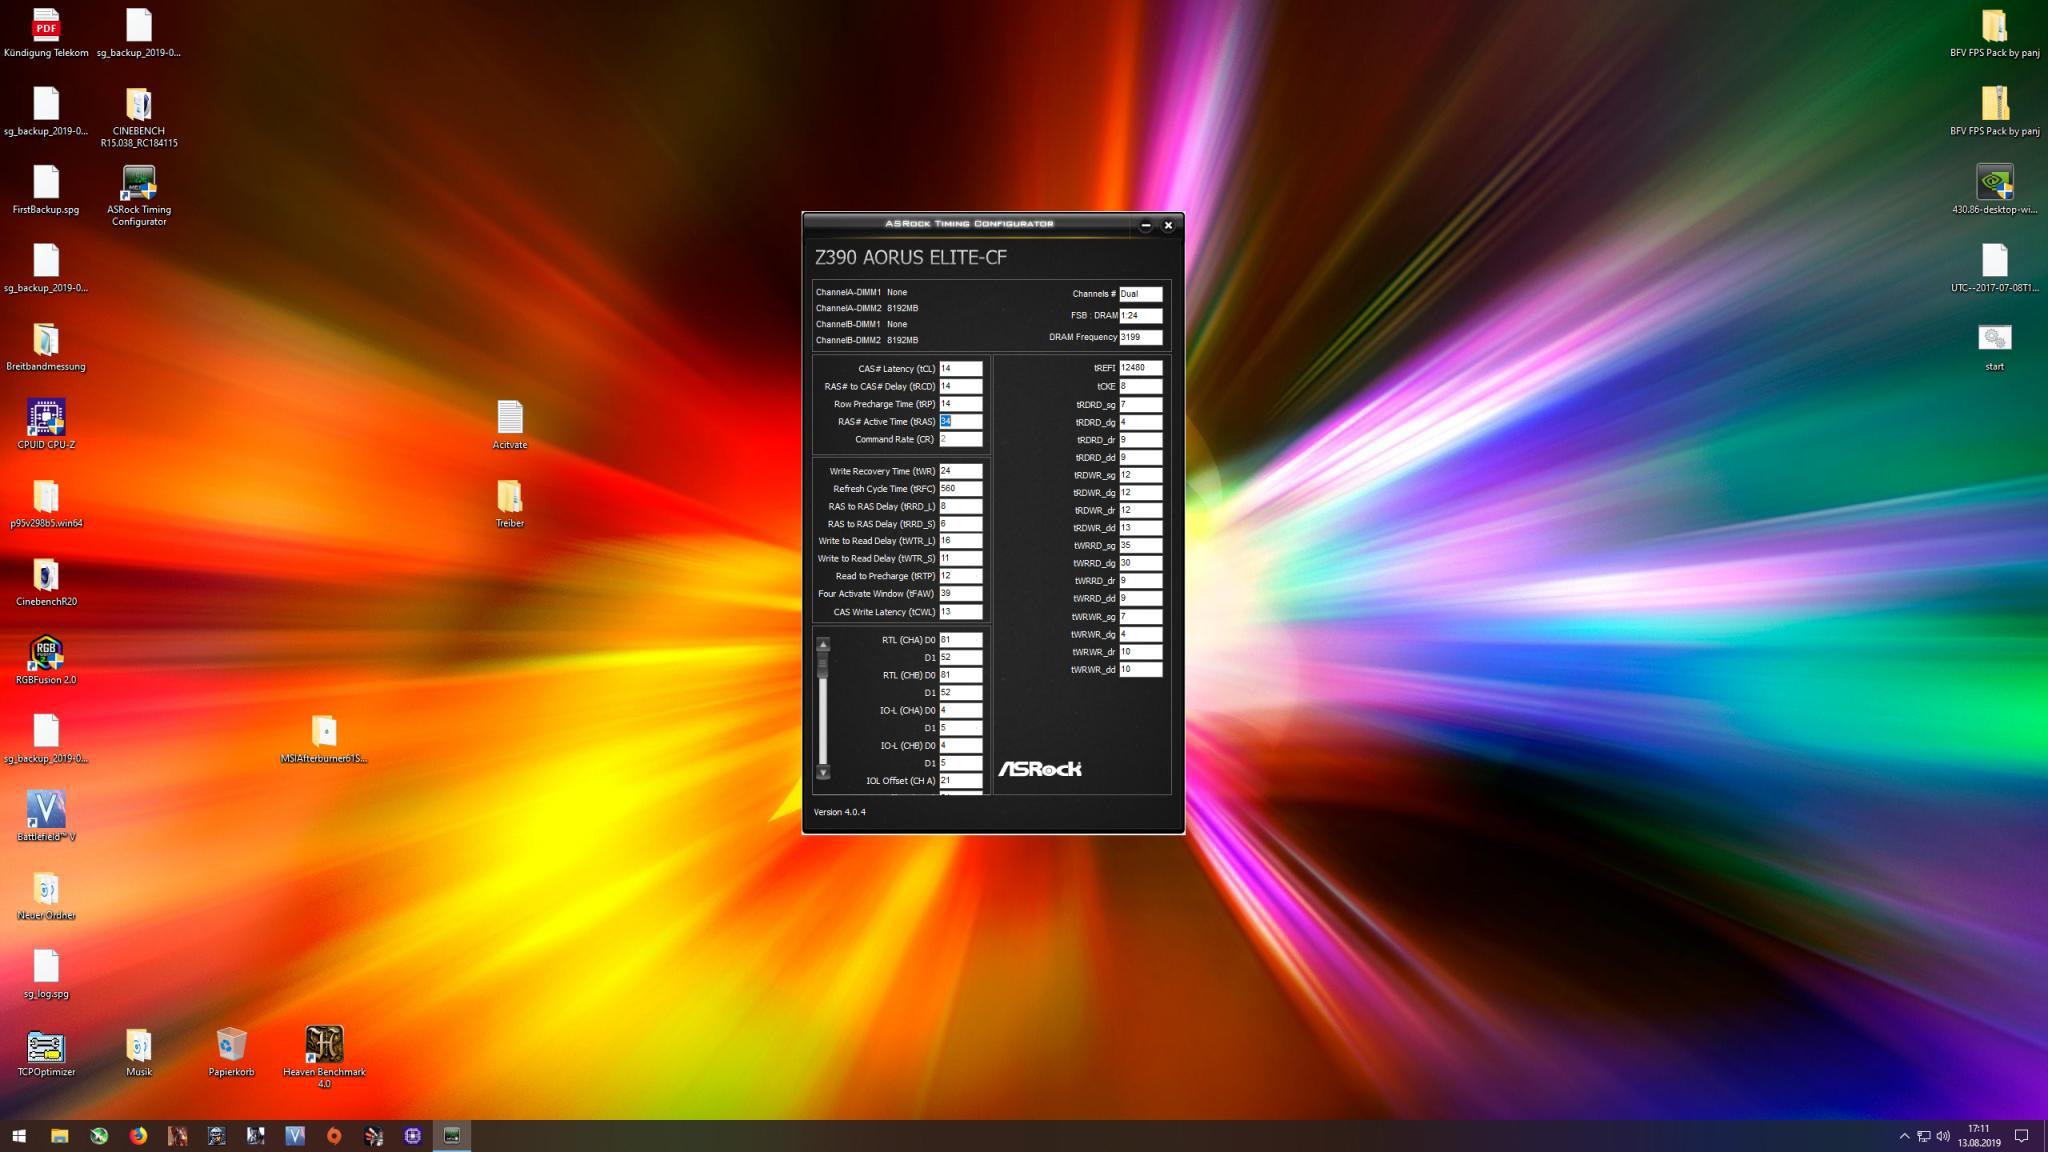The width and height of the screenshot is (2048, 1152).
Task: Click the tRDWR_dd field showing 13
Action: click(1140, 528)
